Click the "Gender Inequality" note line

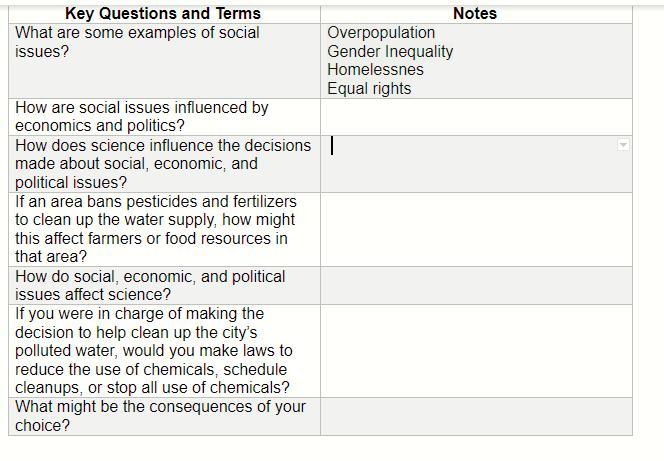coord(390,51)
